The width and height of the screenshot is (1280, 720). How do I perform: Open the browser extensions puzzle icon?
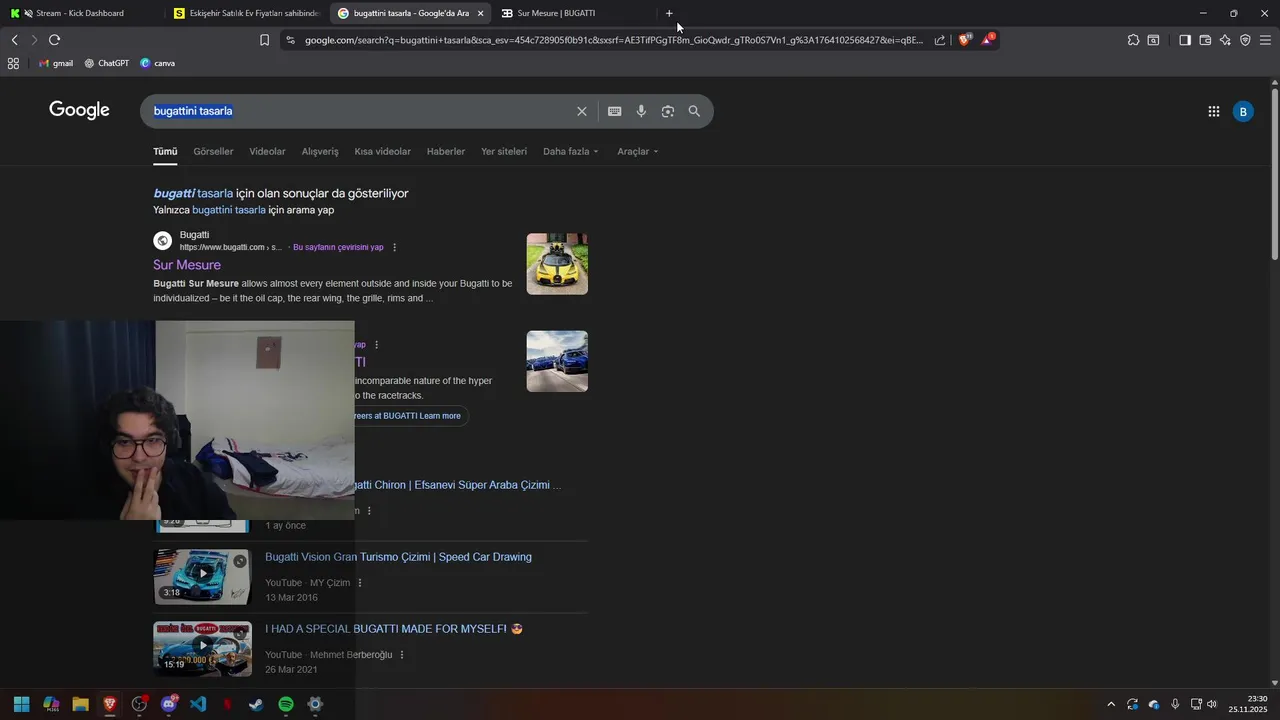(1133, 40)
